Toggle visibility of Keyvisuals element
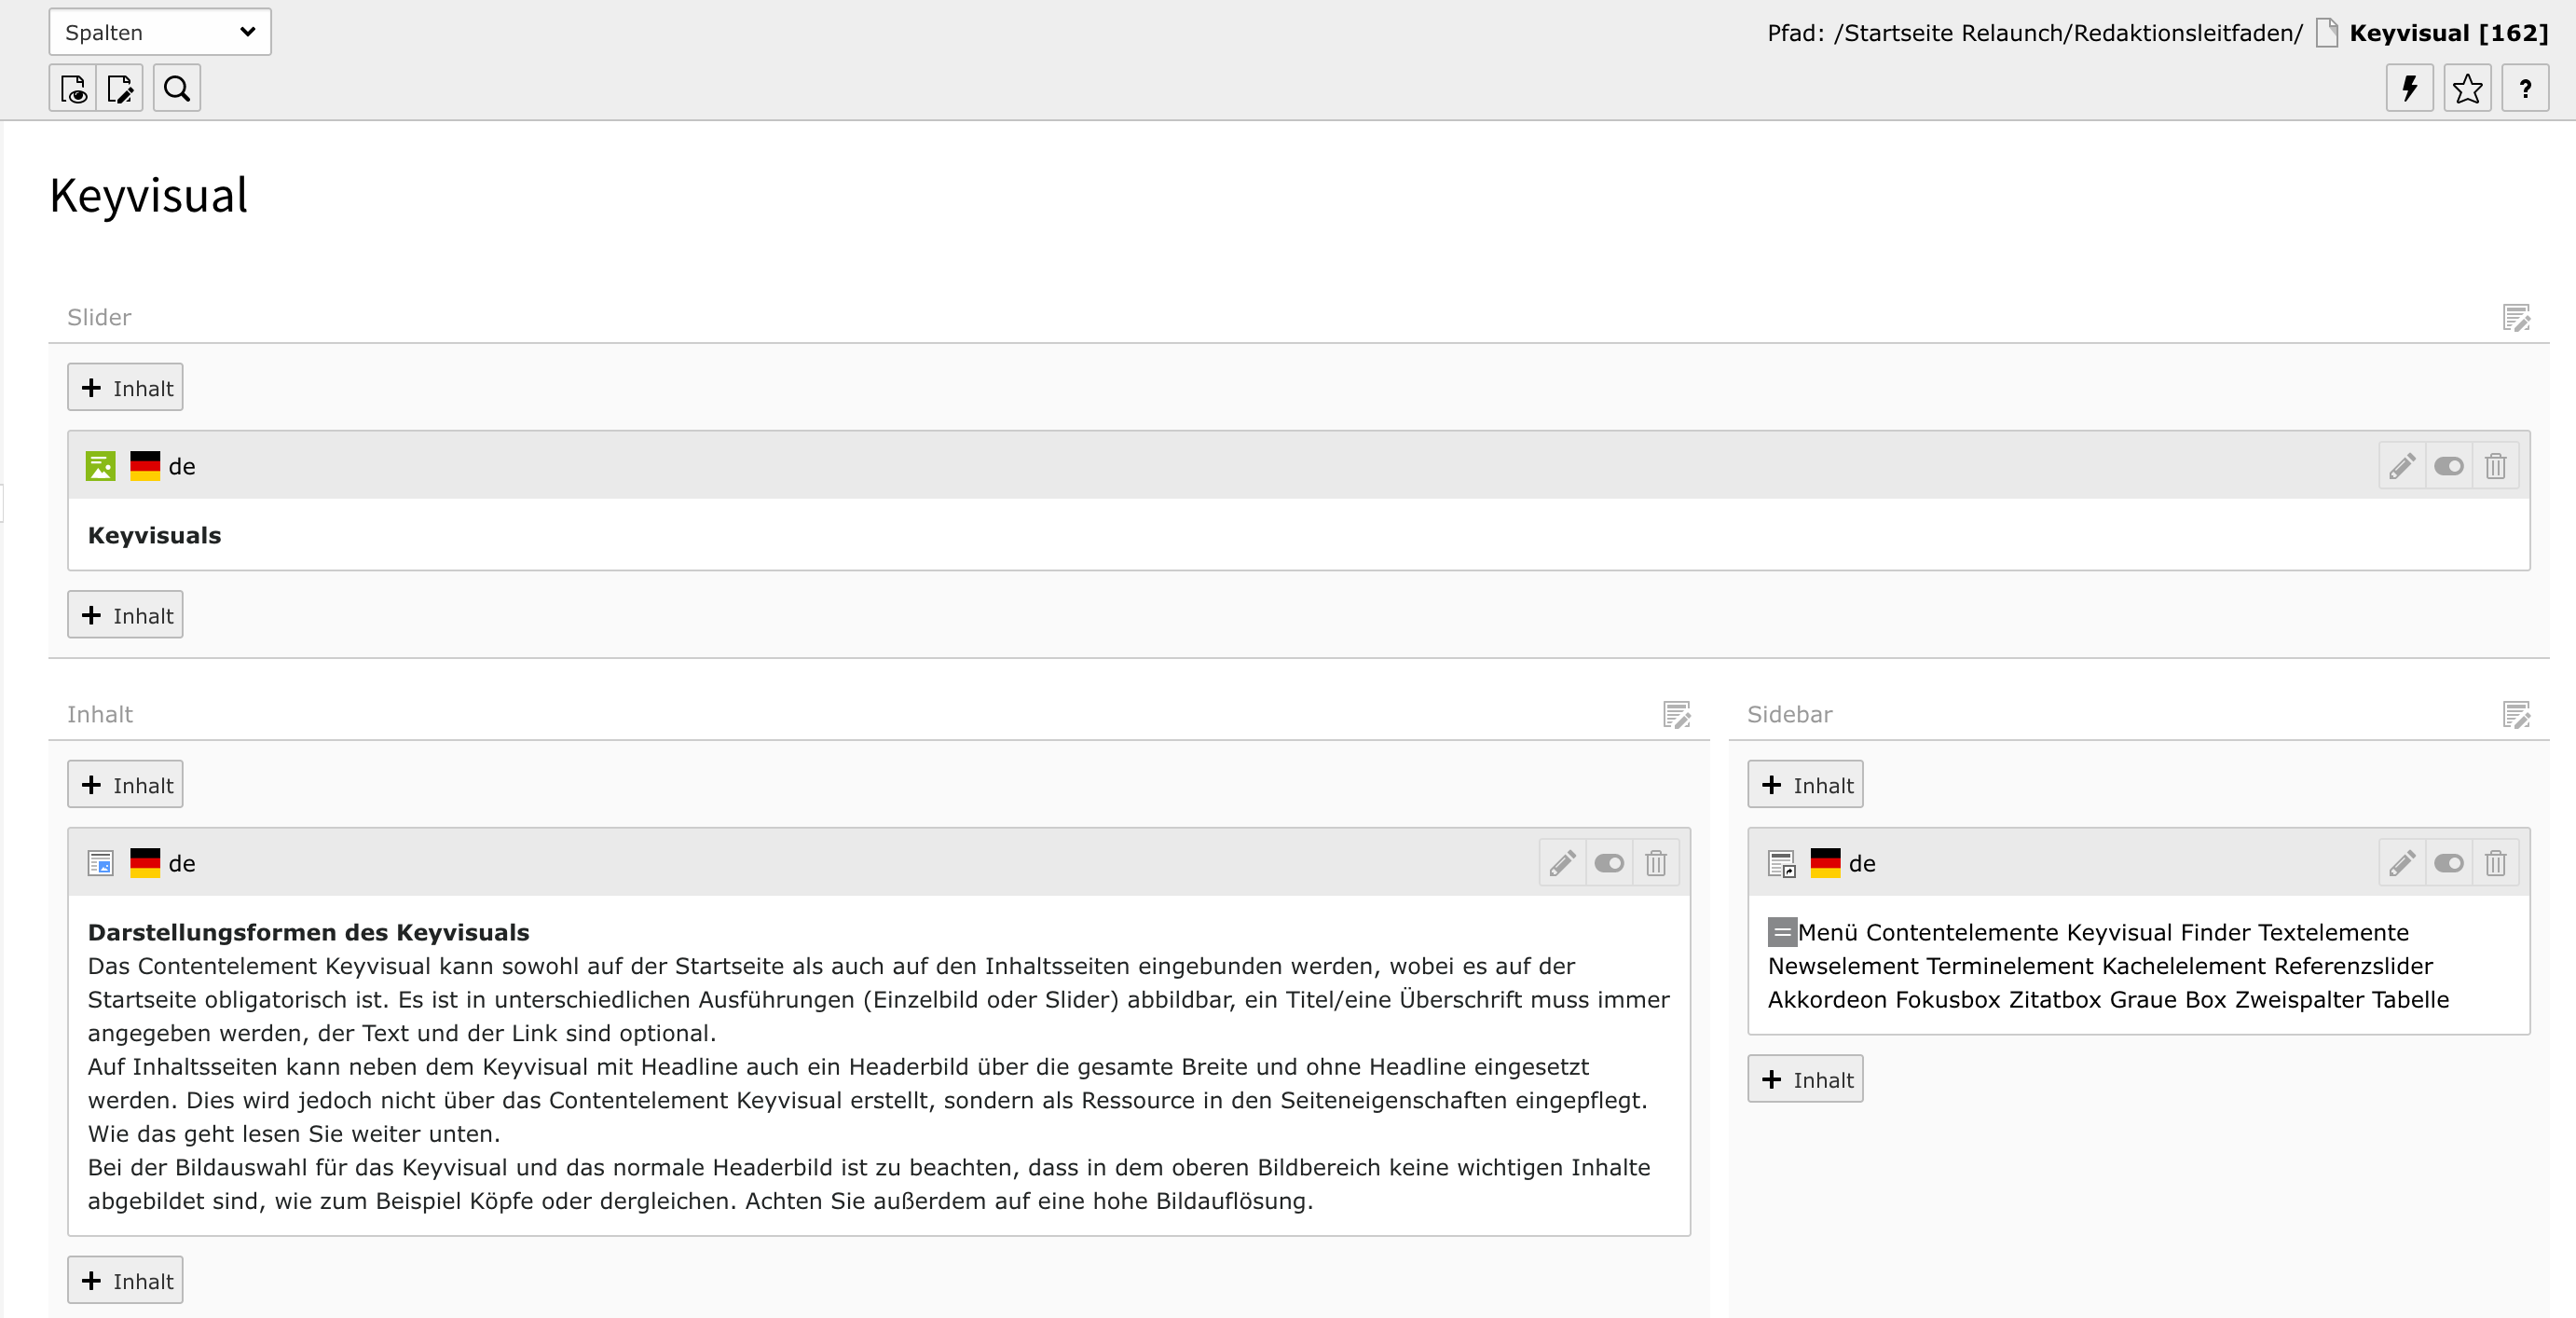This screenshot has height=1318, width=2576. click(2449, 466)
